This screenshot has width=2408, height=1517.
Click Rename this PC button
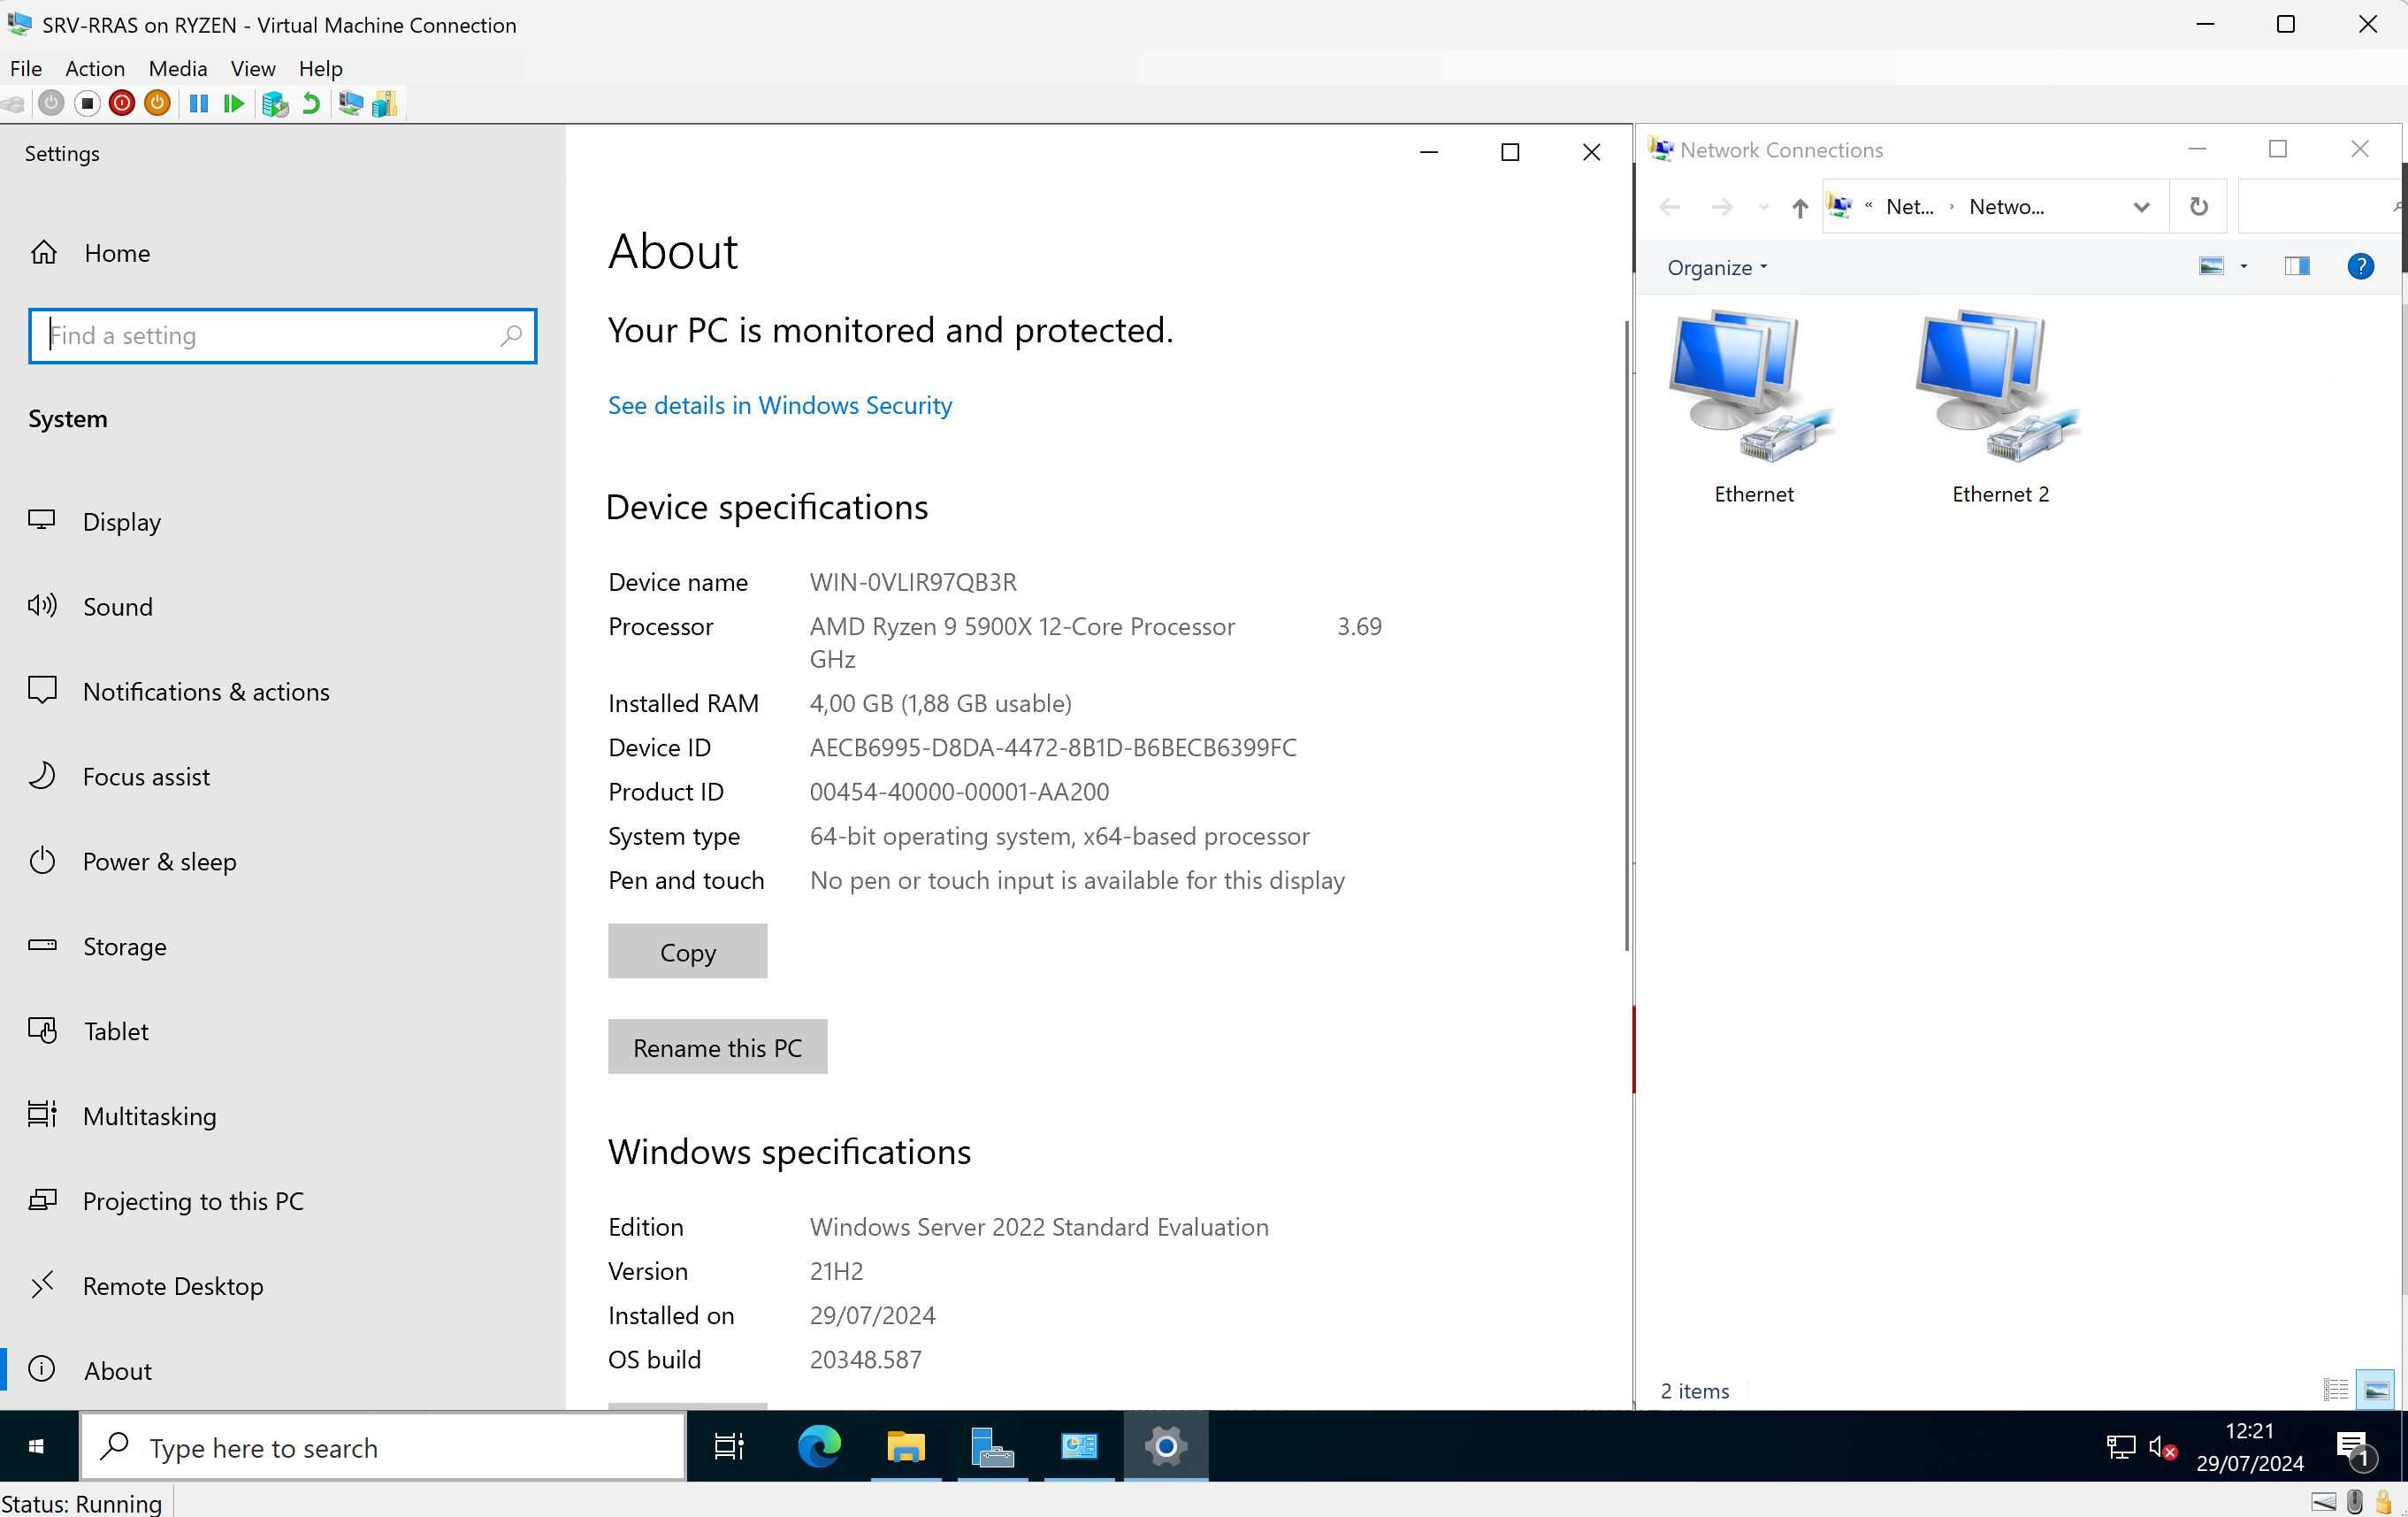[717, 1047]
